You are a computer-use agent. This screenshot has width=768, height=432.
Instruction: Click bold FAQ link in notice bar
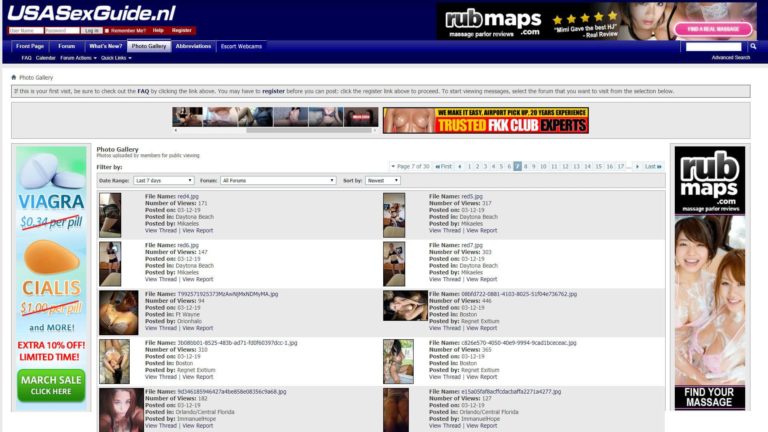pyautogui.click(x=143, y=91)
